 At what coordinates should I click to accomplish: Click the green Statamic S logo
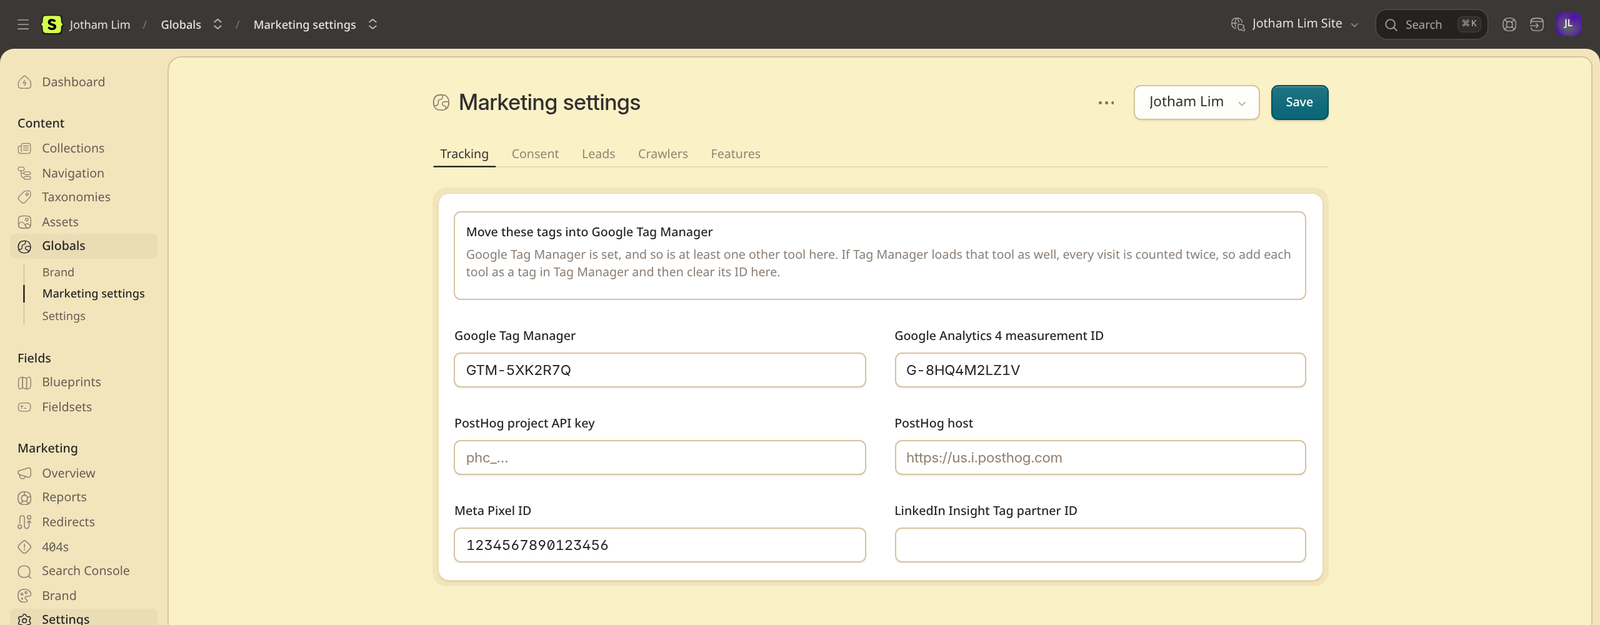[x=52, y=24]
